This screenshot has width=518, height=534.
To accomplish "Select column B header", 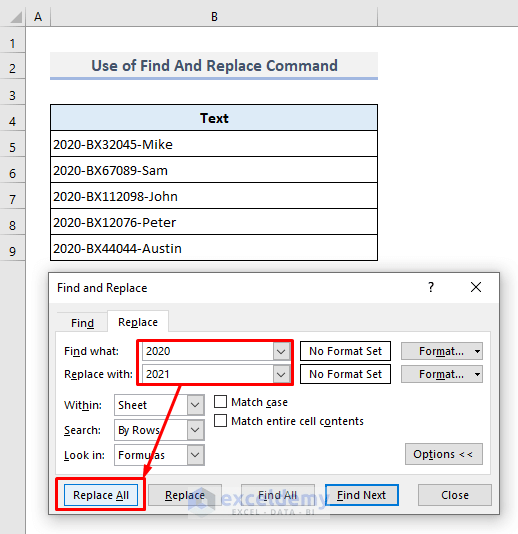I will [214, 17].
